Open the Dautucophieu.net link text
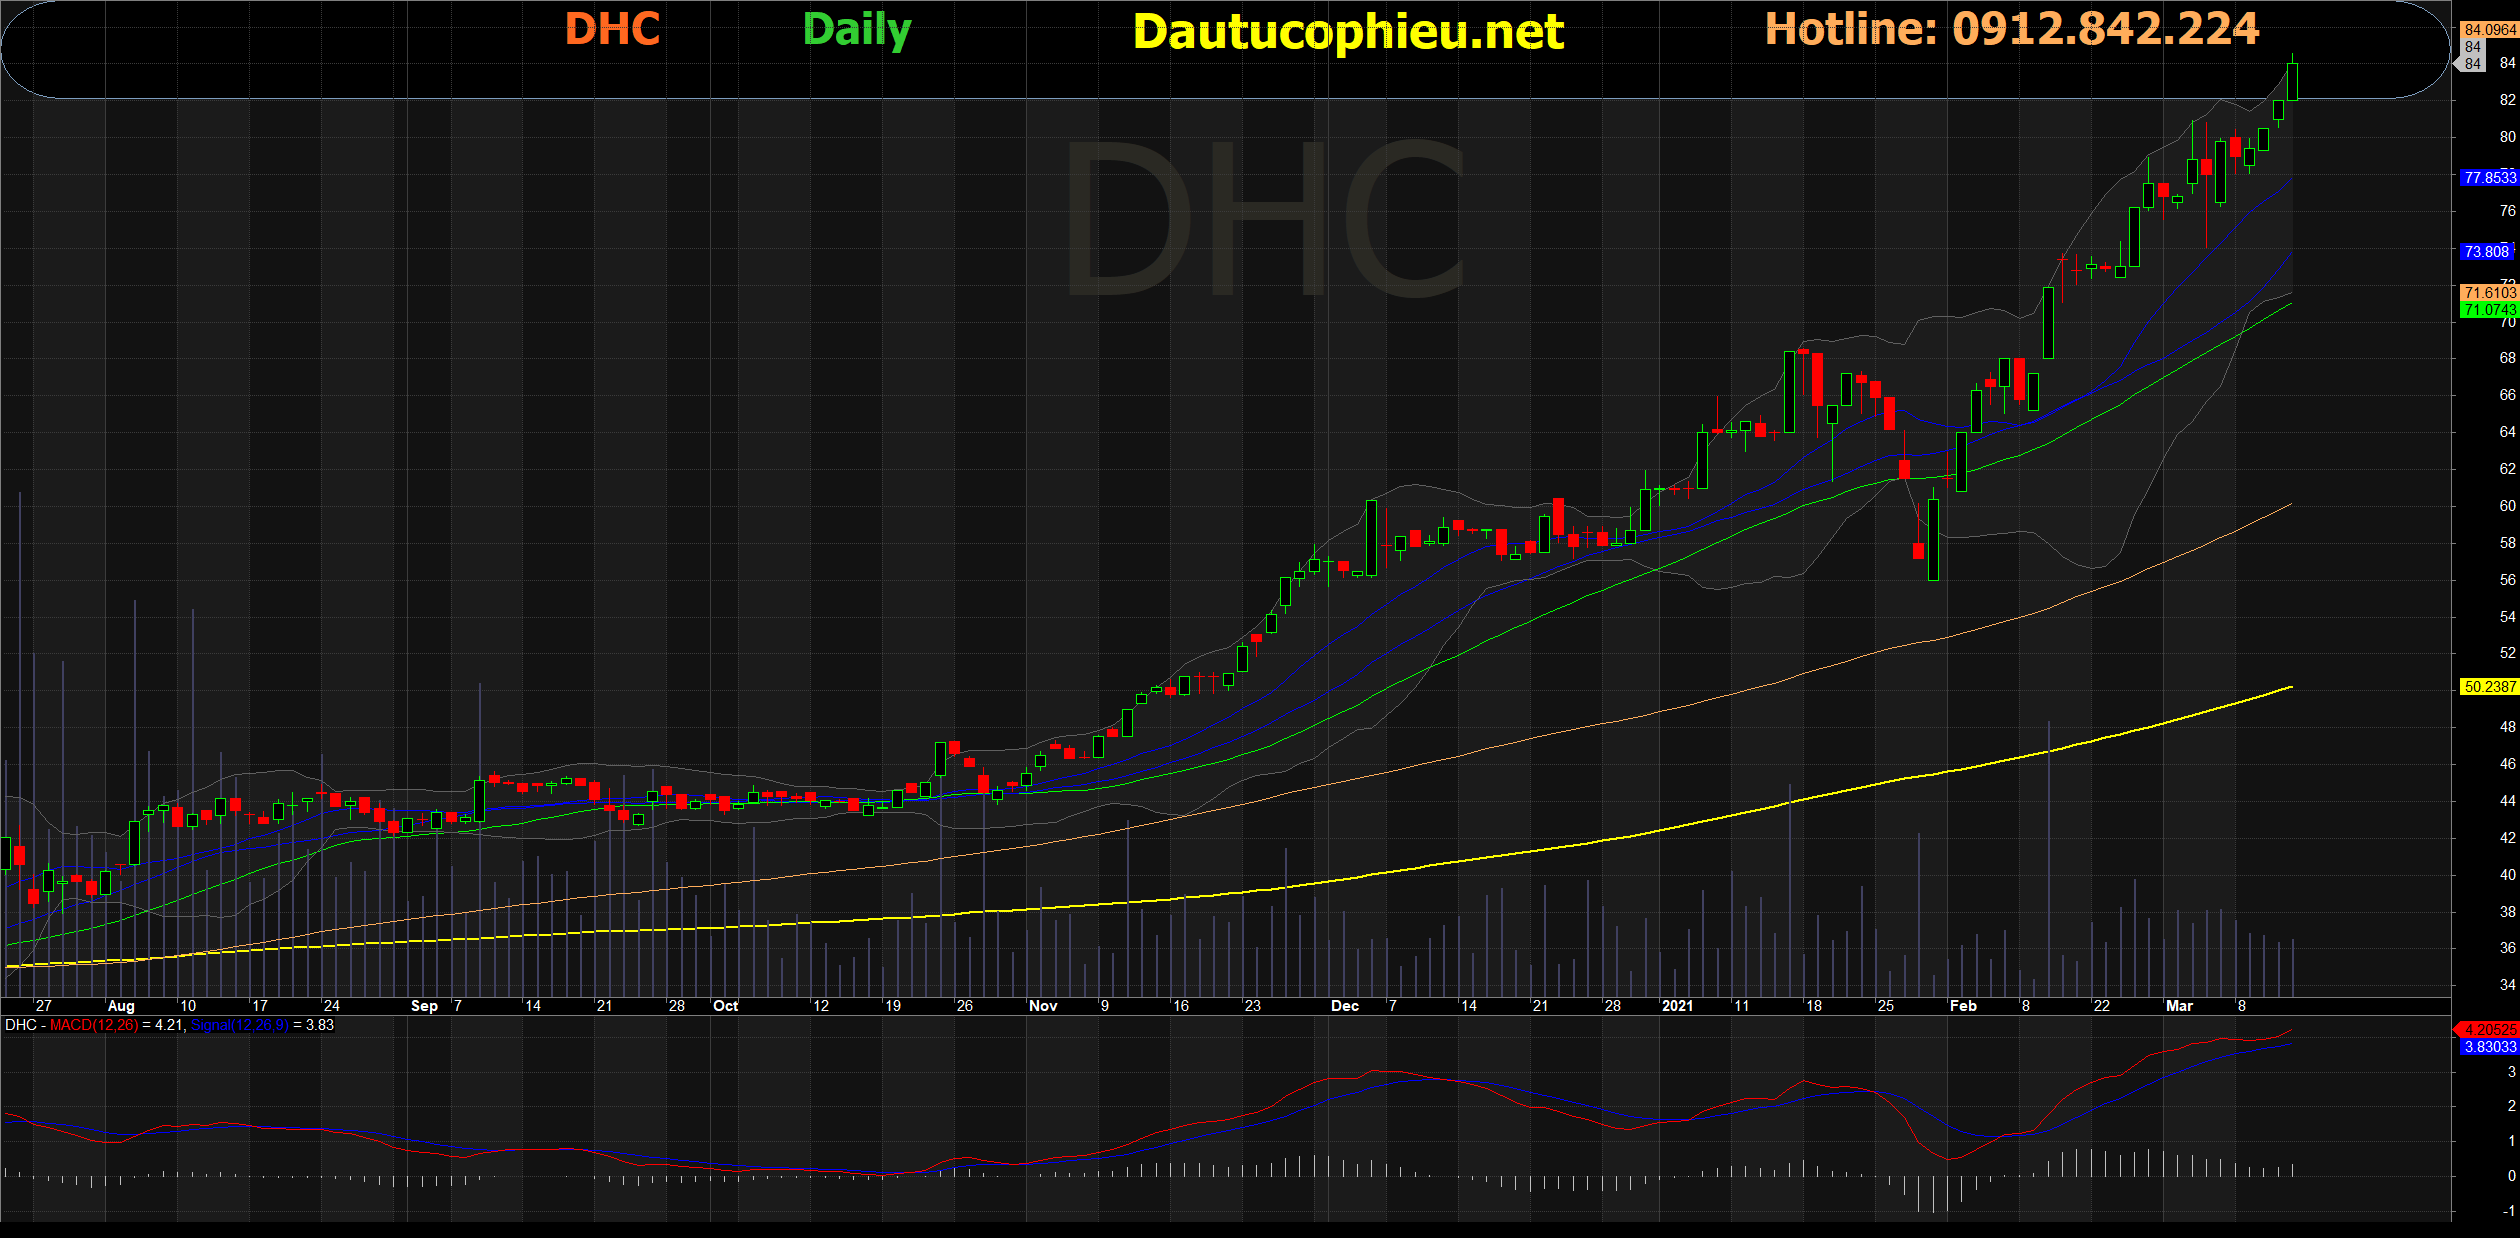 [1347, 32]
